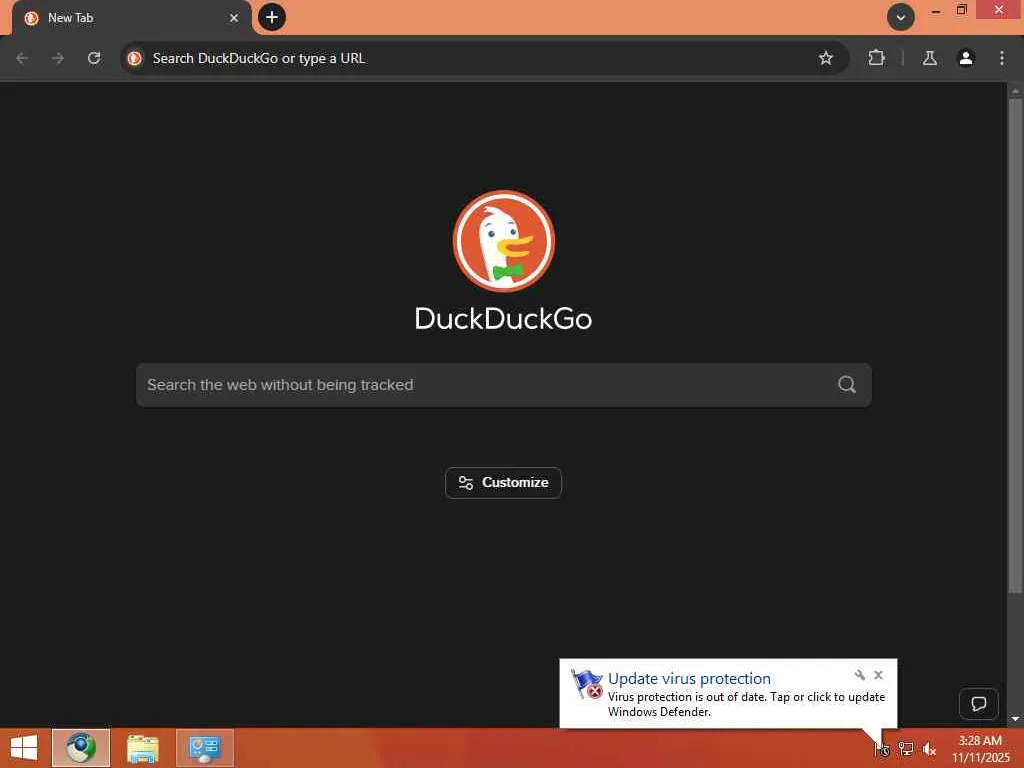
Task: Open the Chrome Labs flask icon
Action: 929,58
